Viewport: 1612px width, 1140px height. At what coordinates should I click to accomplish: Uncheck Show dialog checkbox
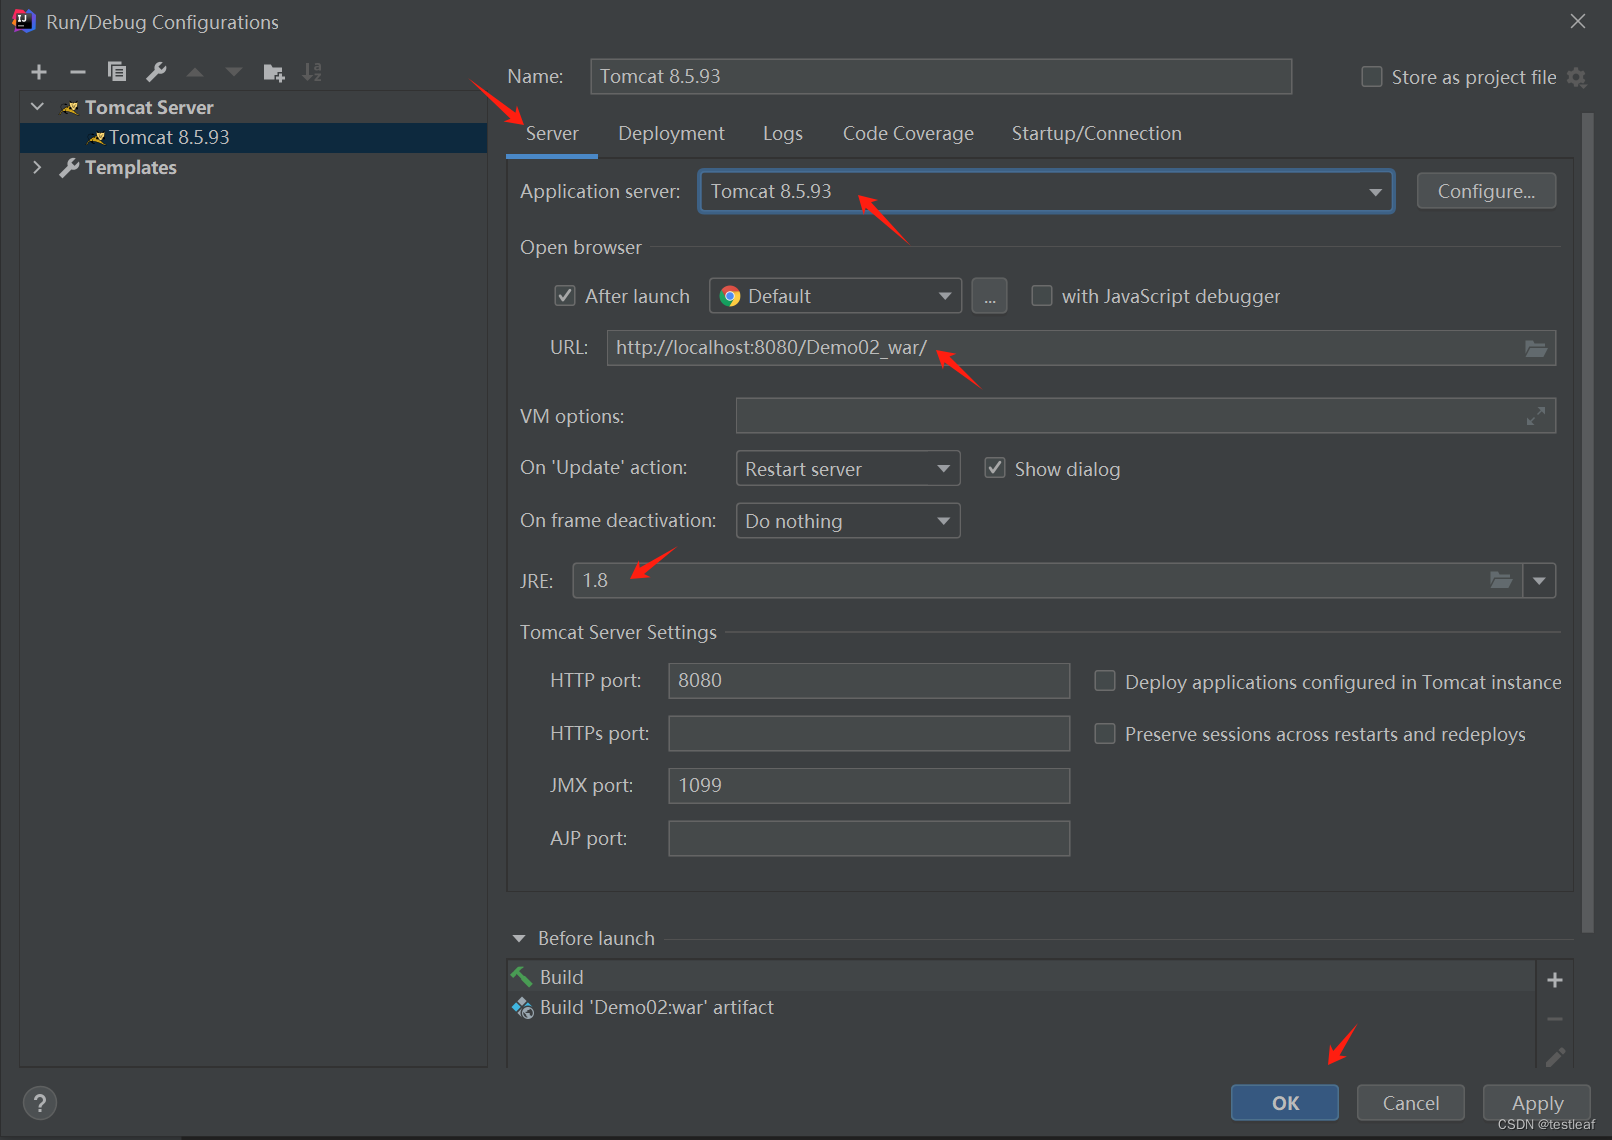tap(995, 468)
